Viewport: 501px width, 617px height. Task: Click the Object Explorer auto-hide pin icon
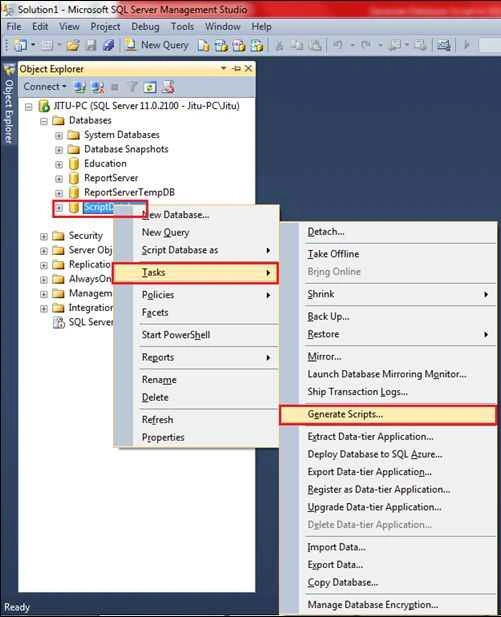[x=237, y=68]
